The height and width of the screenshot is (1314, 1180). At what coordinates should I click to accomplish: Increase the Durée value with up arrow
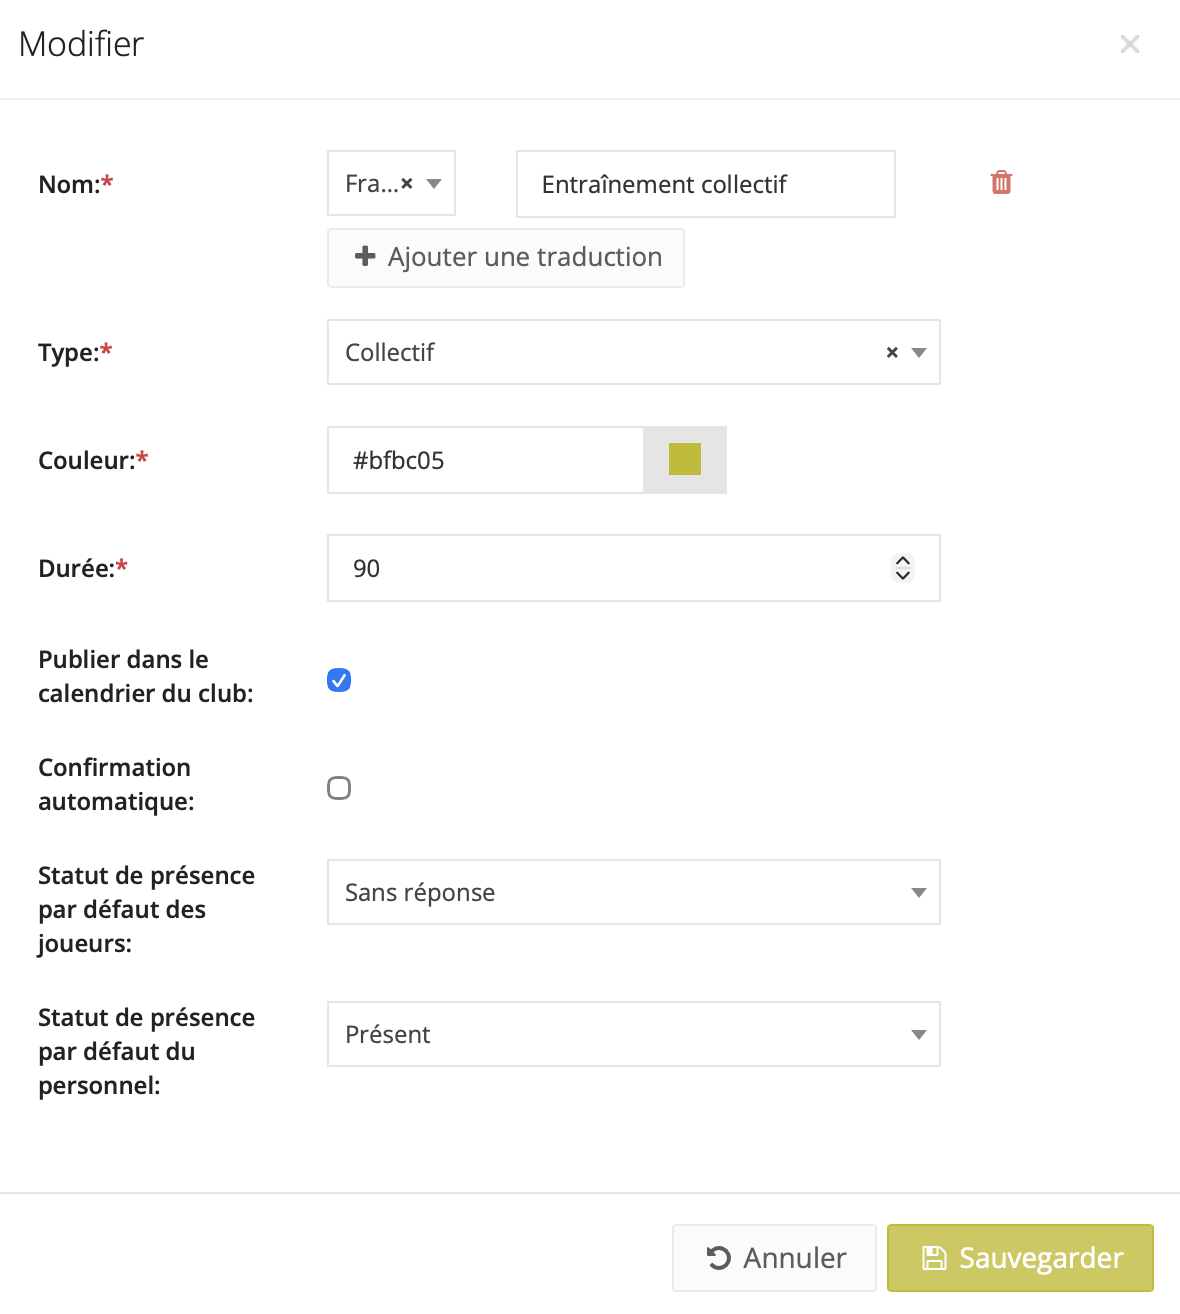pos(903,561)
